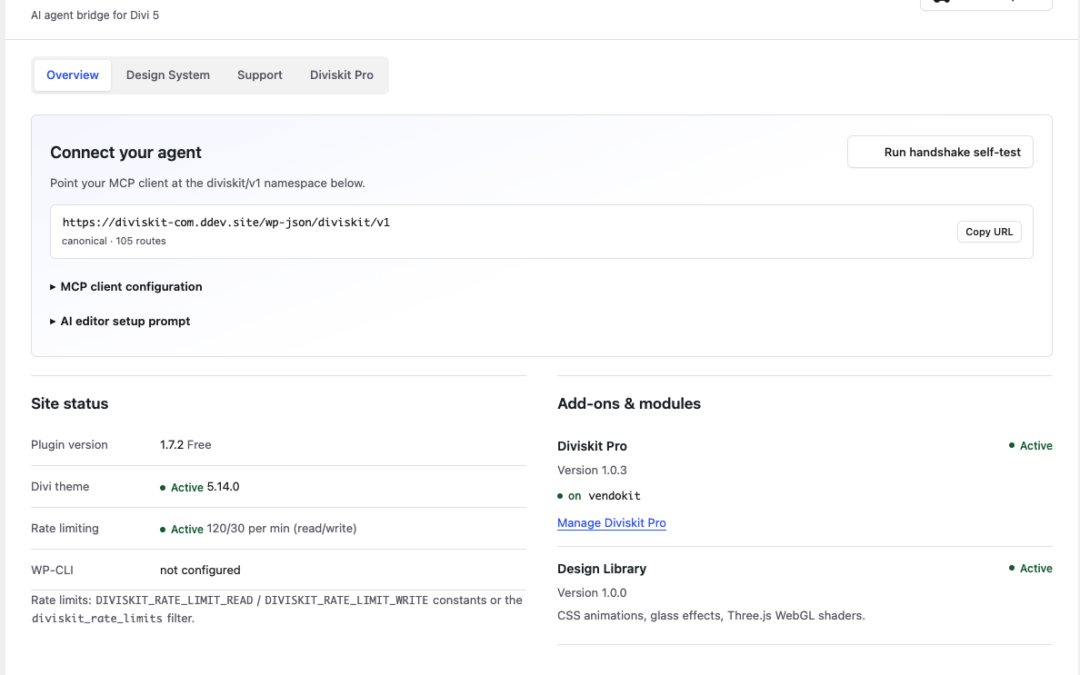Open the Design System tab
1080x675 pixels.
(x=167, y=75)
